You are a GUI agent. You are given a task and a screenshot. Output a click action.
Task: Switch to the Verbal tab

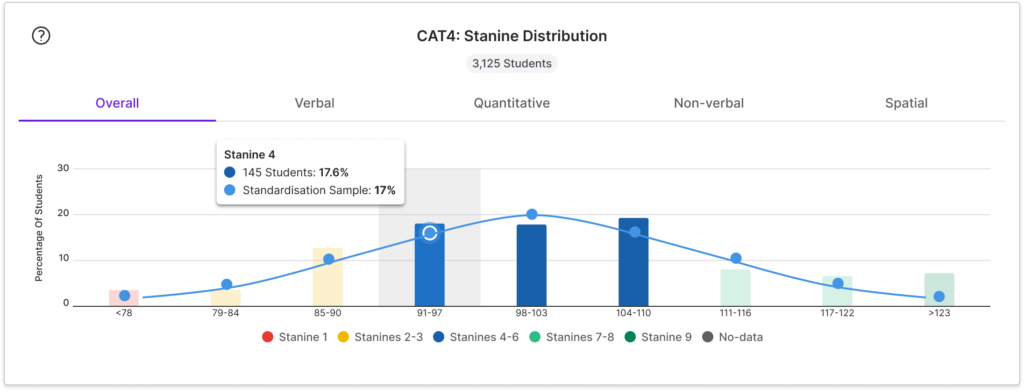point(315,103)
